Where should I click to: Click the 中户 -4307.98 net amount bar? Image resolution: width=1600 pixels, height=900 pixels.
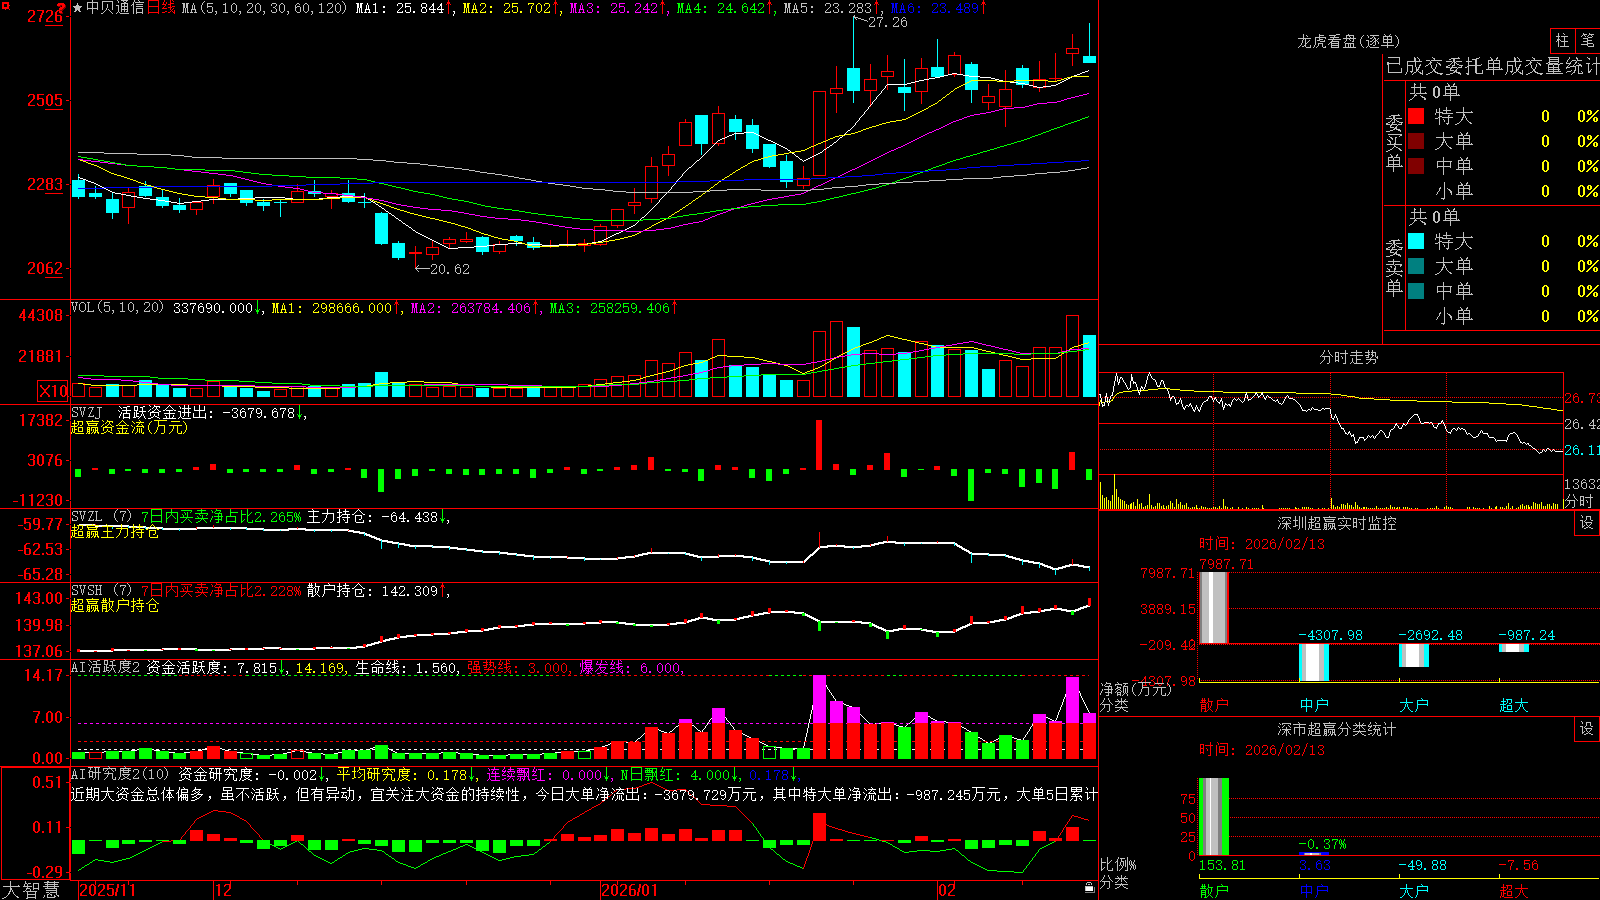point(1314,662)
